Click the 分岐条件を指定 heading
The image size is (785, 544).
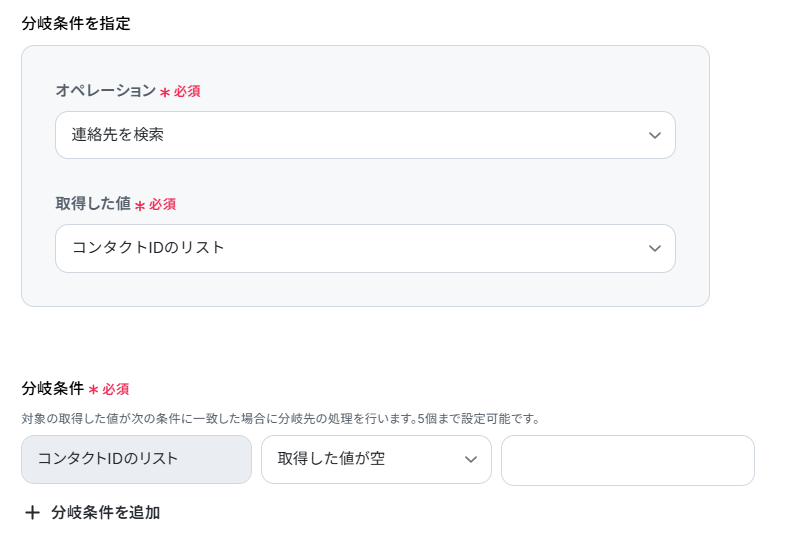tap(76, 24)
